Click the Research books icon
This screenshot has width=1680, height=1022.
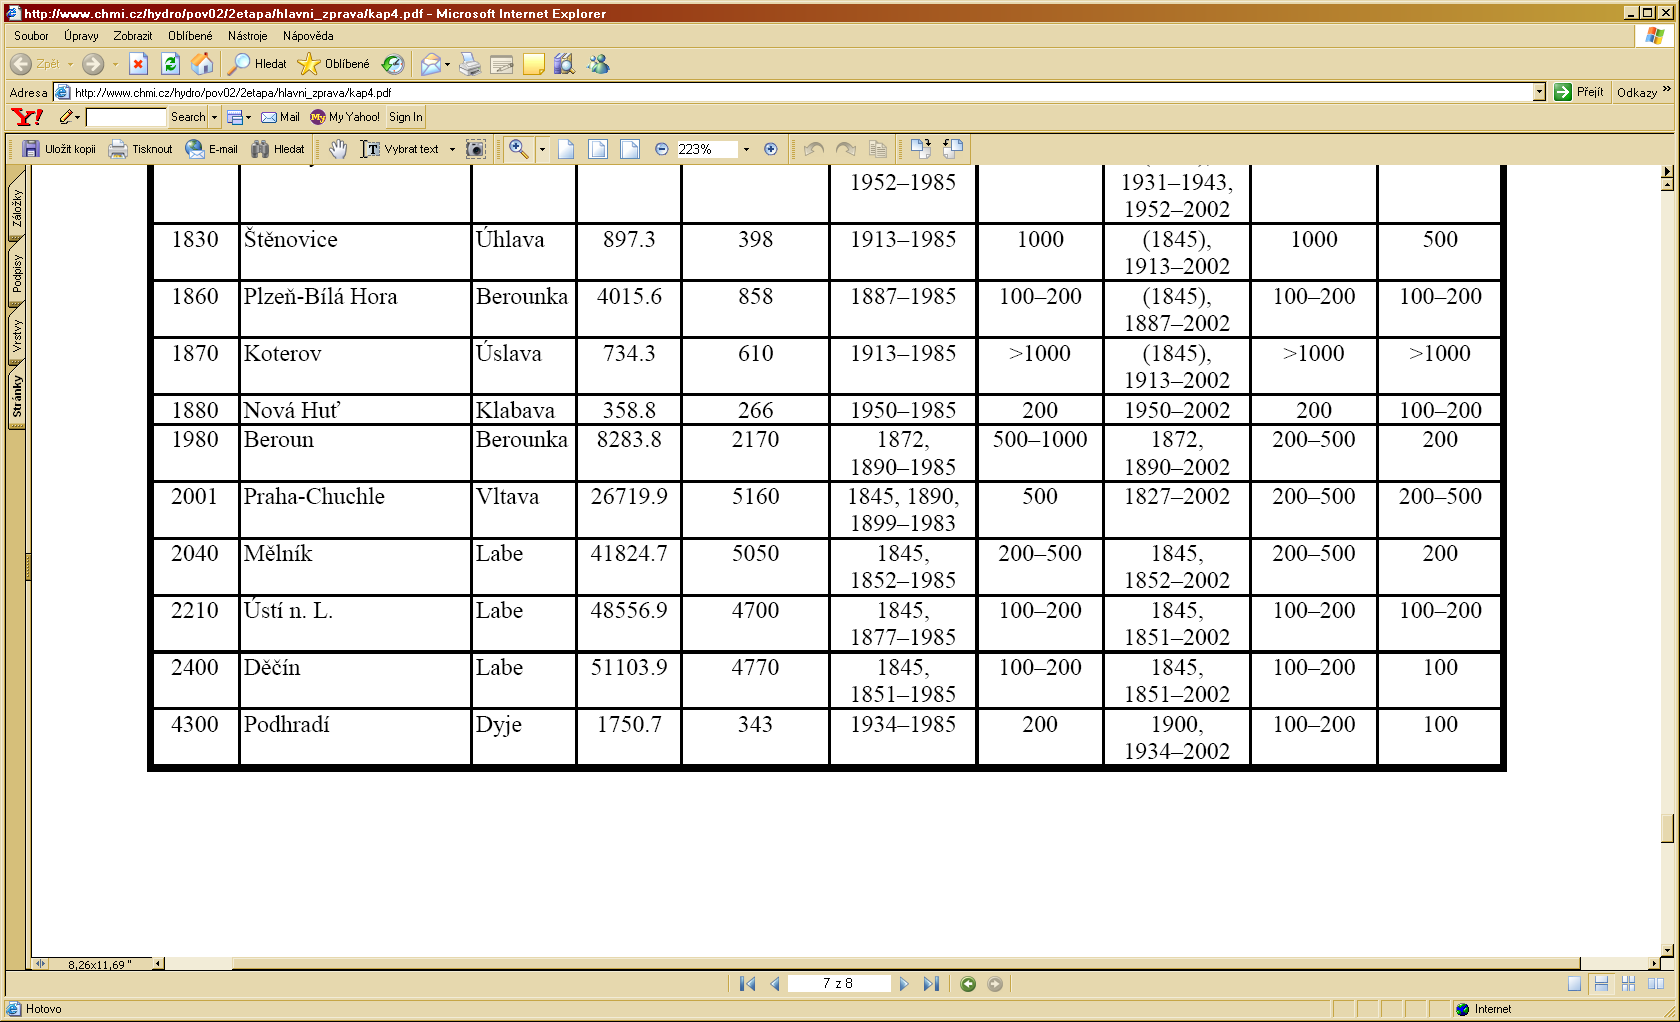pyautogui.click(x=565, y=64)
